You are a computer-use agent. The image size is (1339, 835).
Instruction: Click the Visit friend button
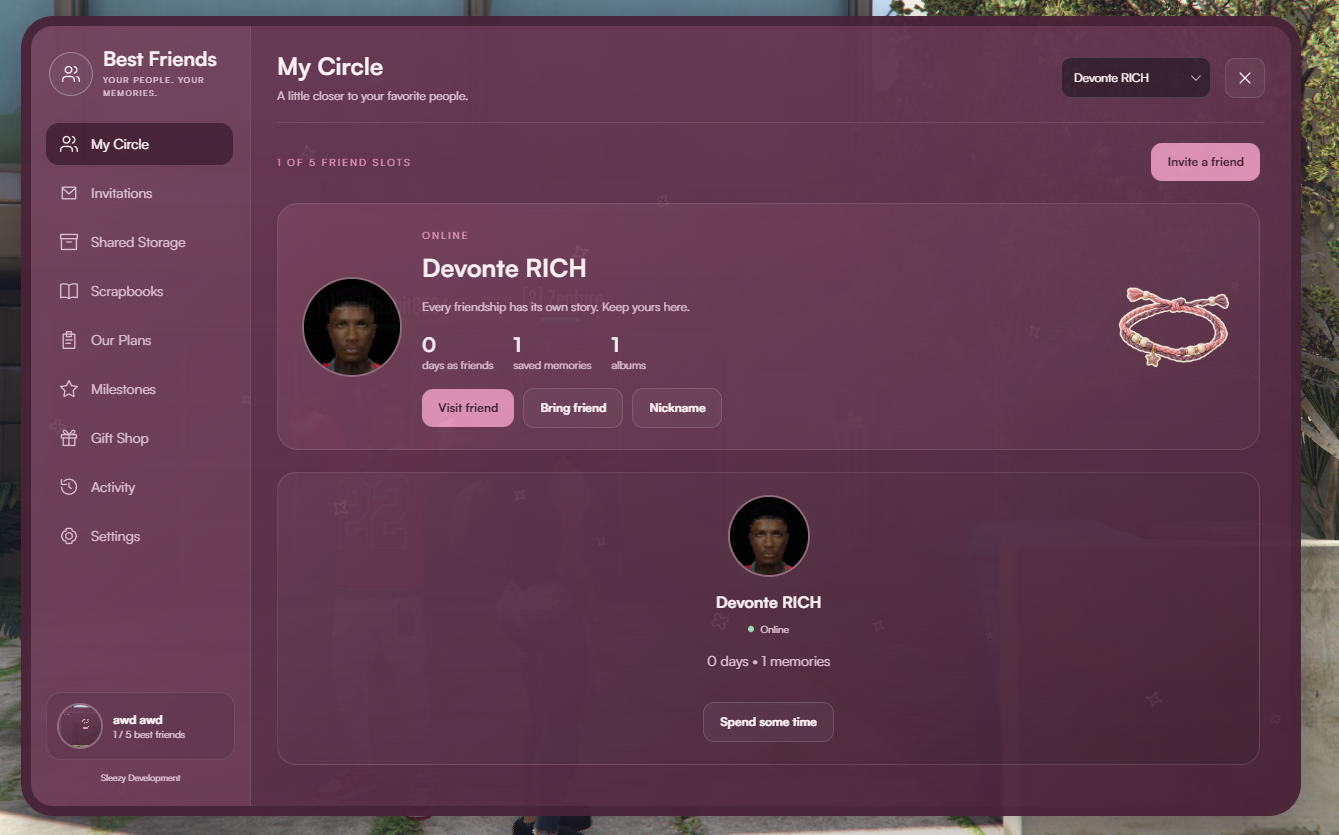click(x=468, y=408)
